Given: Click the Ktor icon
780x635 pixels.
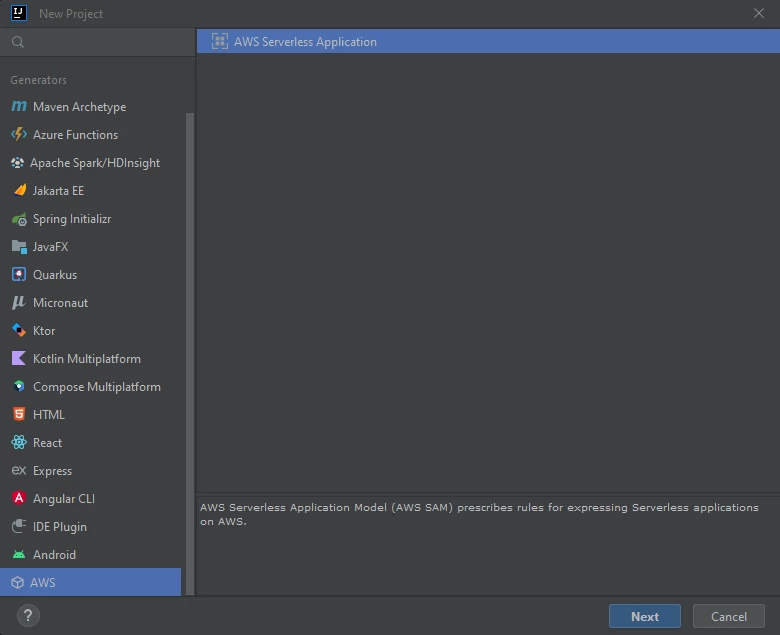Looking at the screenshot, I should pos(19,330).
